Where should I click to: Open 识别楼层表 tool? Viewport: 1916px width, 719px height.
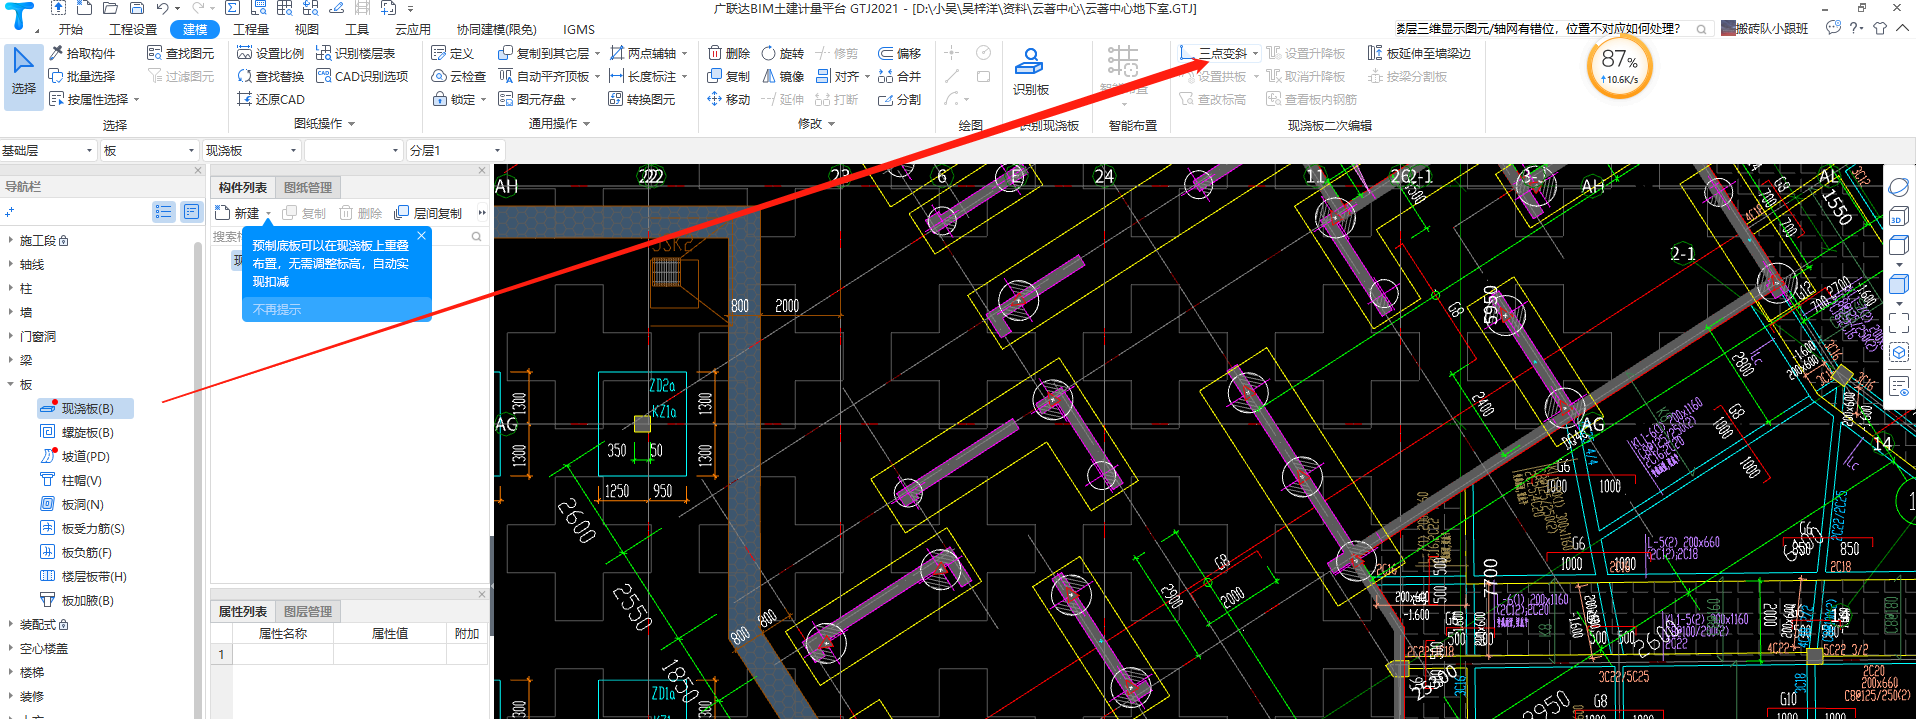pyautogui.click(x=355, y=53)
